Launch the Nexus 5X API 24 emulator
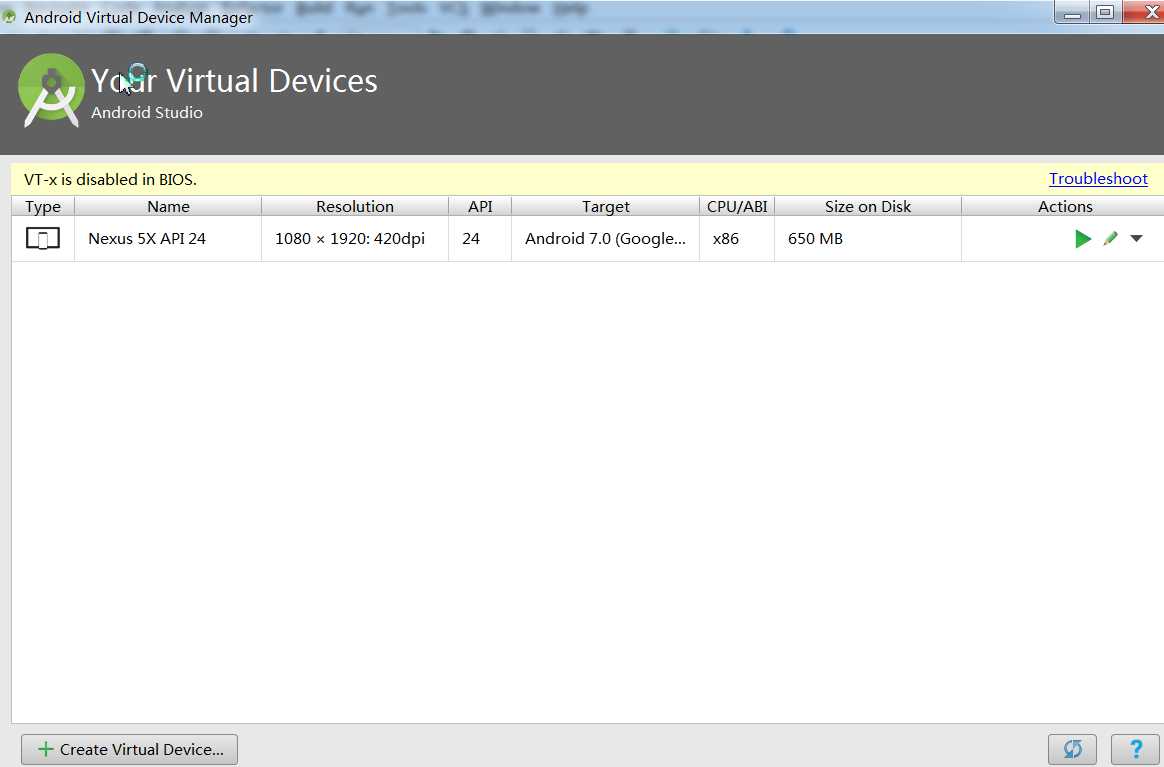The image size is (1164, 767). point(1083,238)
